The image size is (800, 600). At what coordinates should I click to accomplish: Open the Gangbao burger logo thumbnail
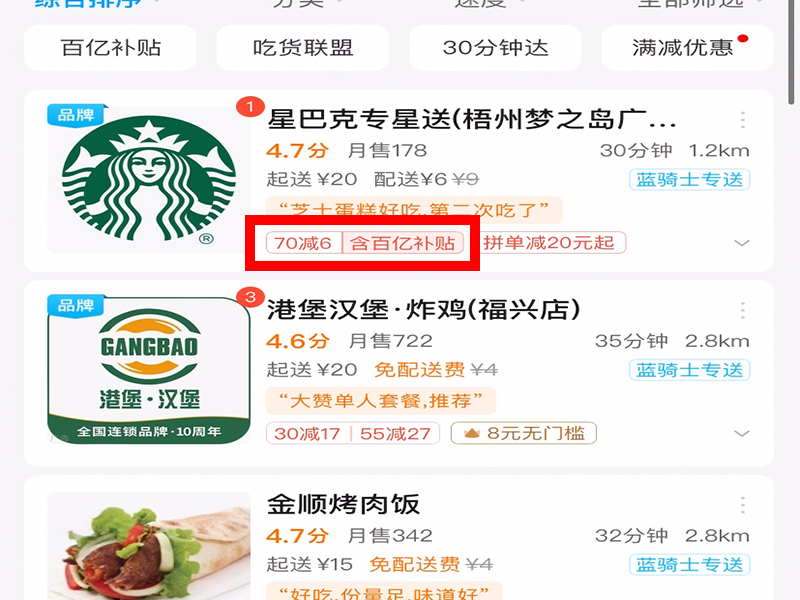[x=148, y=370]
